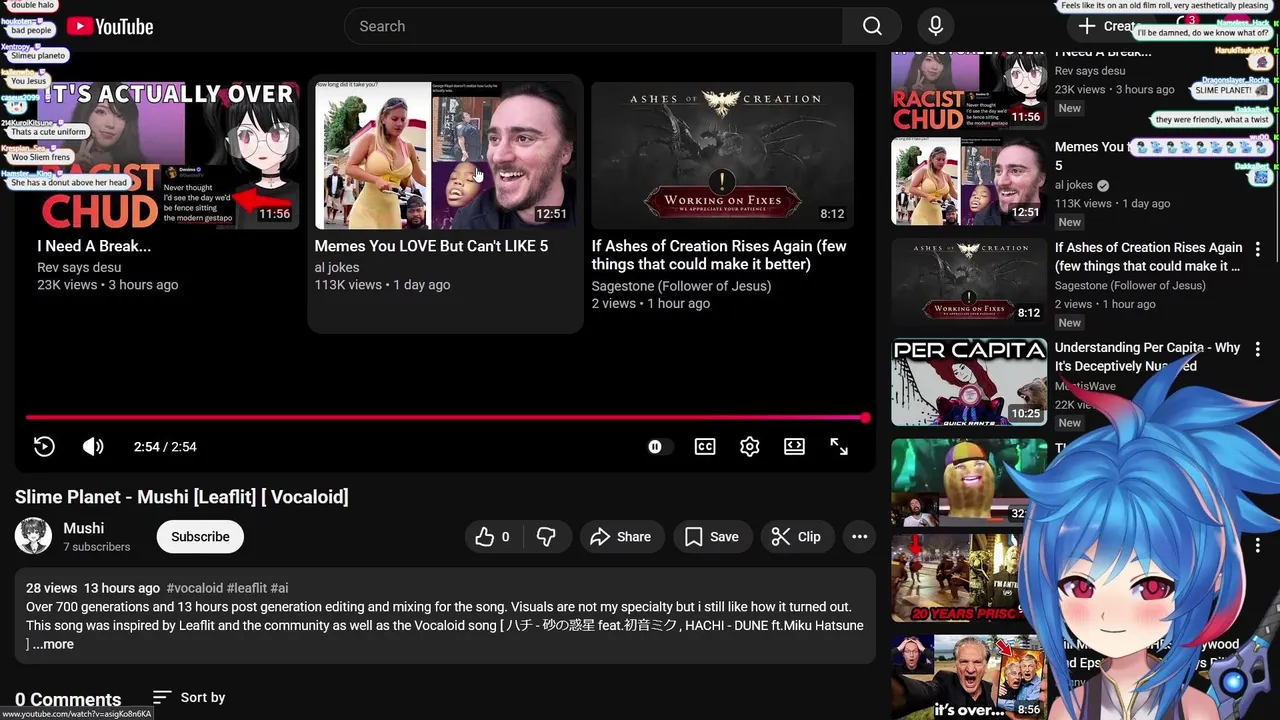
Task: Open endscreen video I Need A Break thumbnail
Action: pos(168,155)
